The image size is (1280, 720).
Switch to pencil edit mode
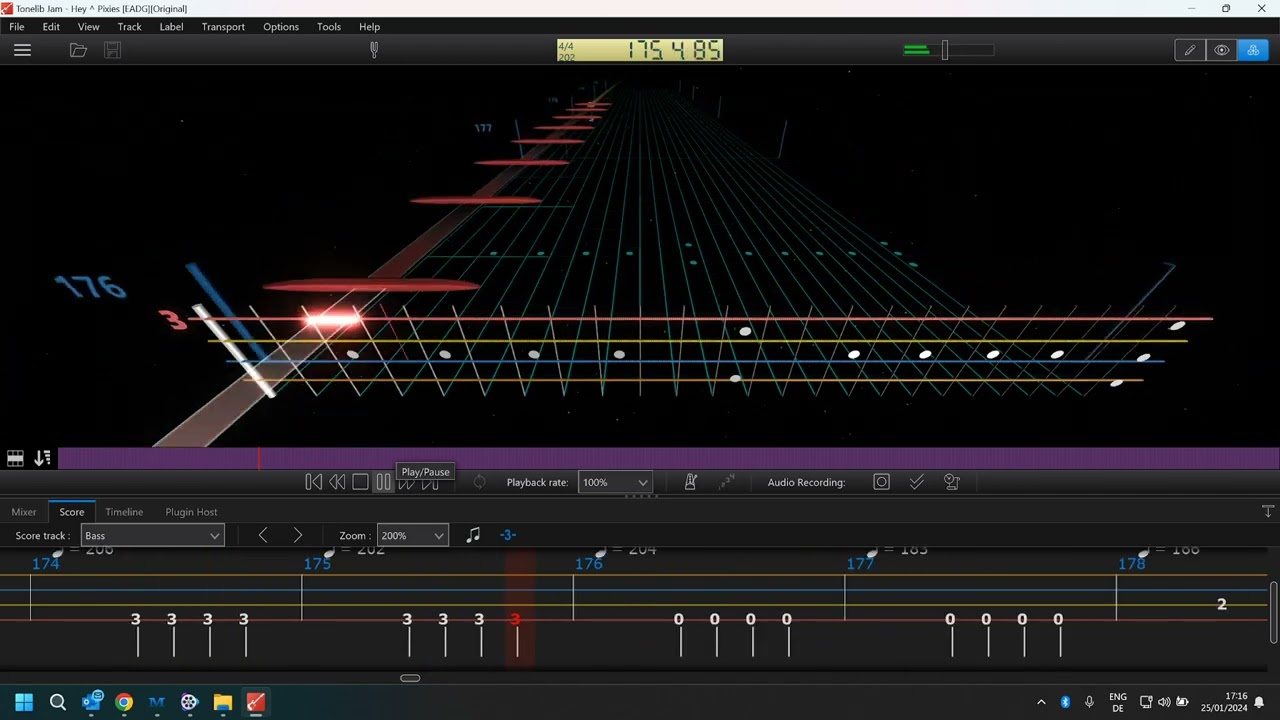tap(1190, 50)
